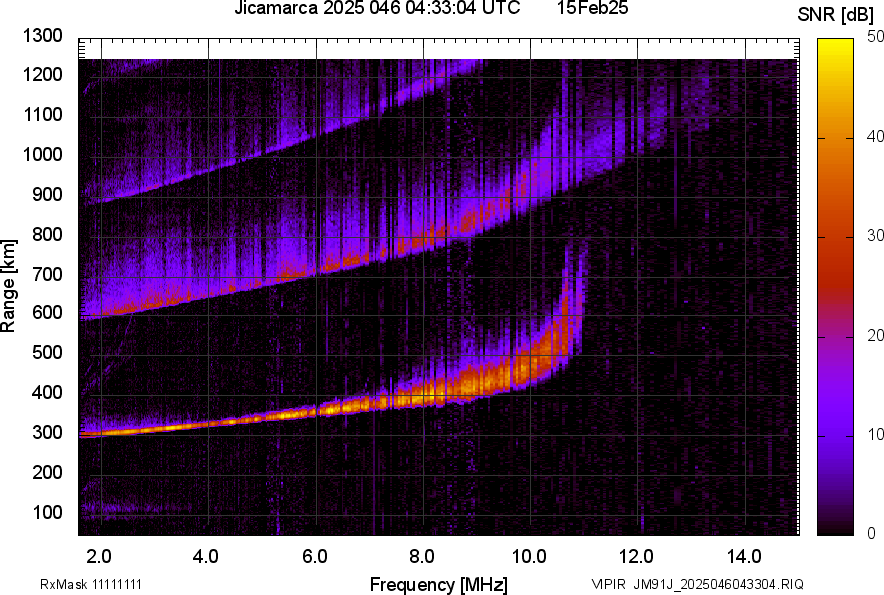Screen dimensions: 884x595
Task: Click the frequency tick label "4.0"
Action: (x=206, y=557)
